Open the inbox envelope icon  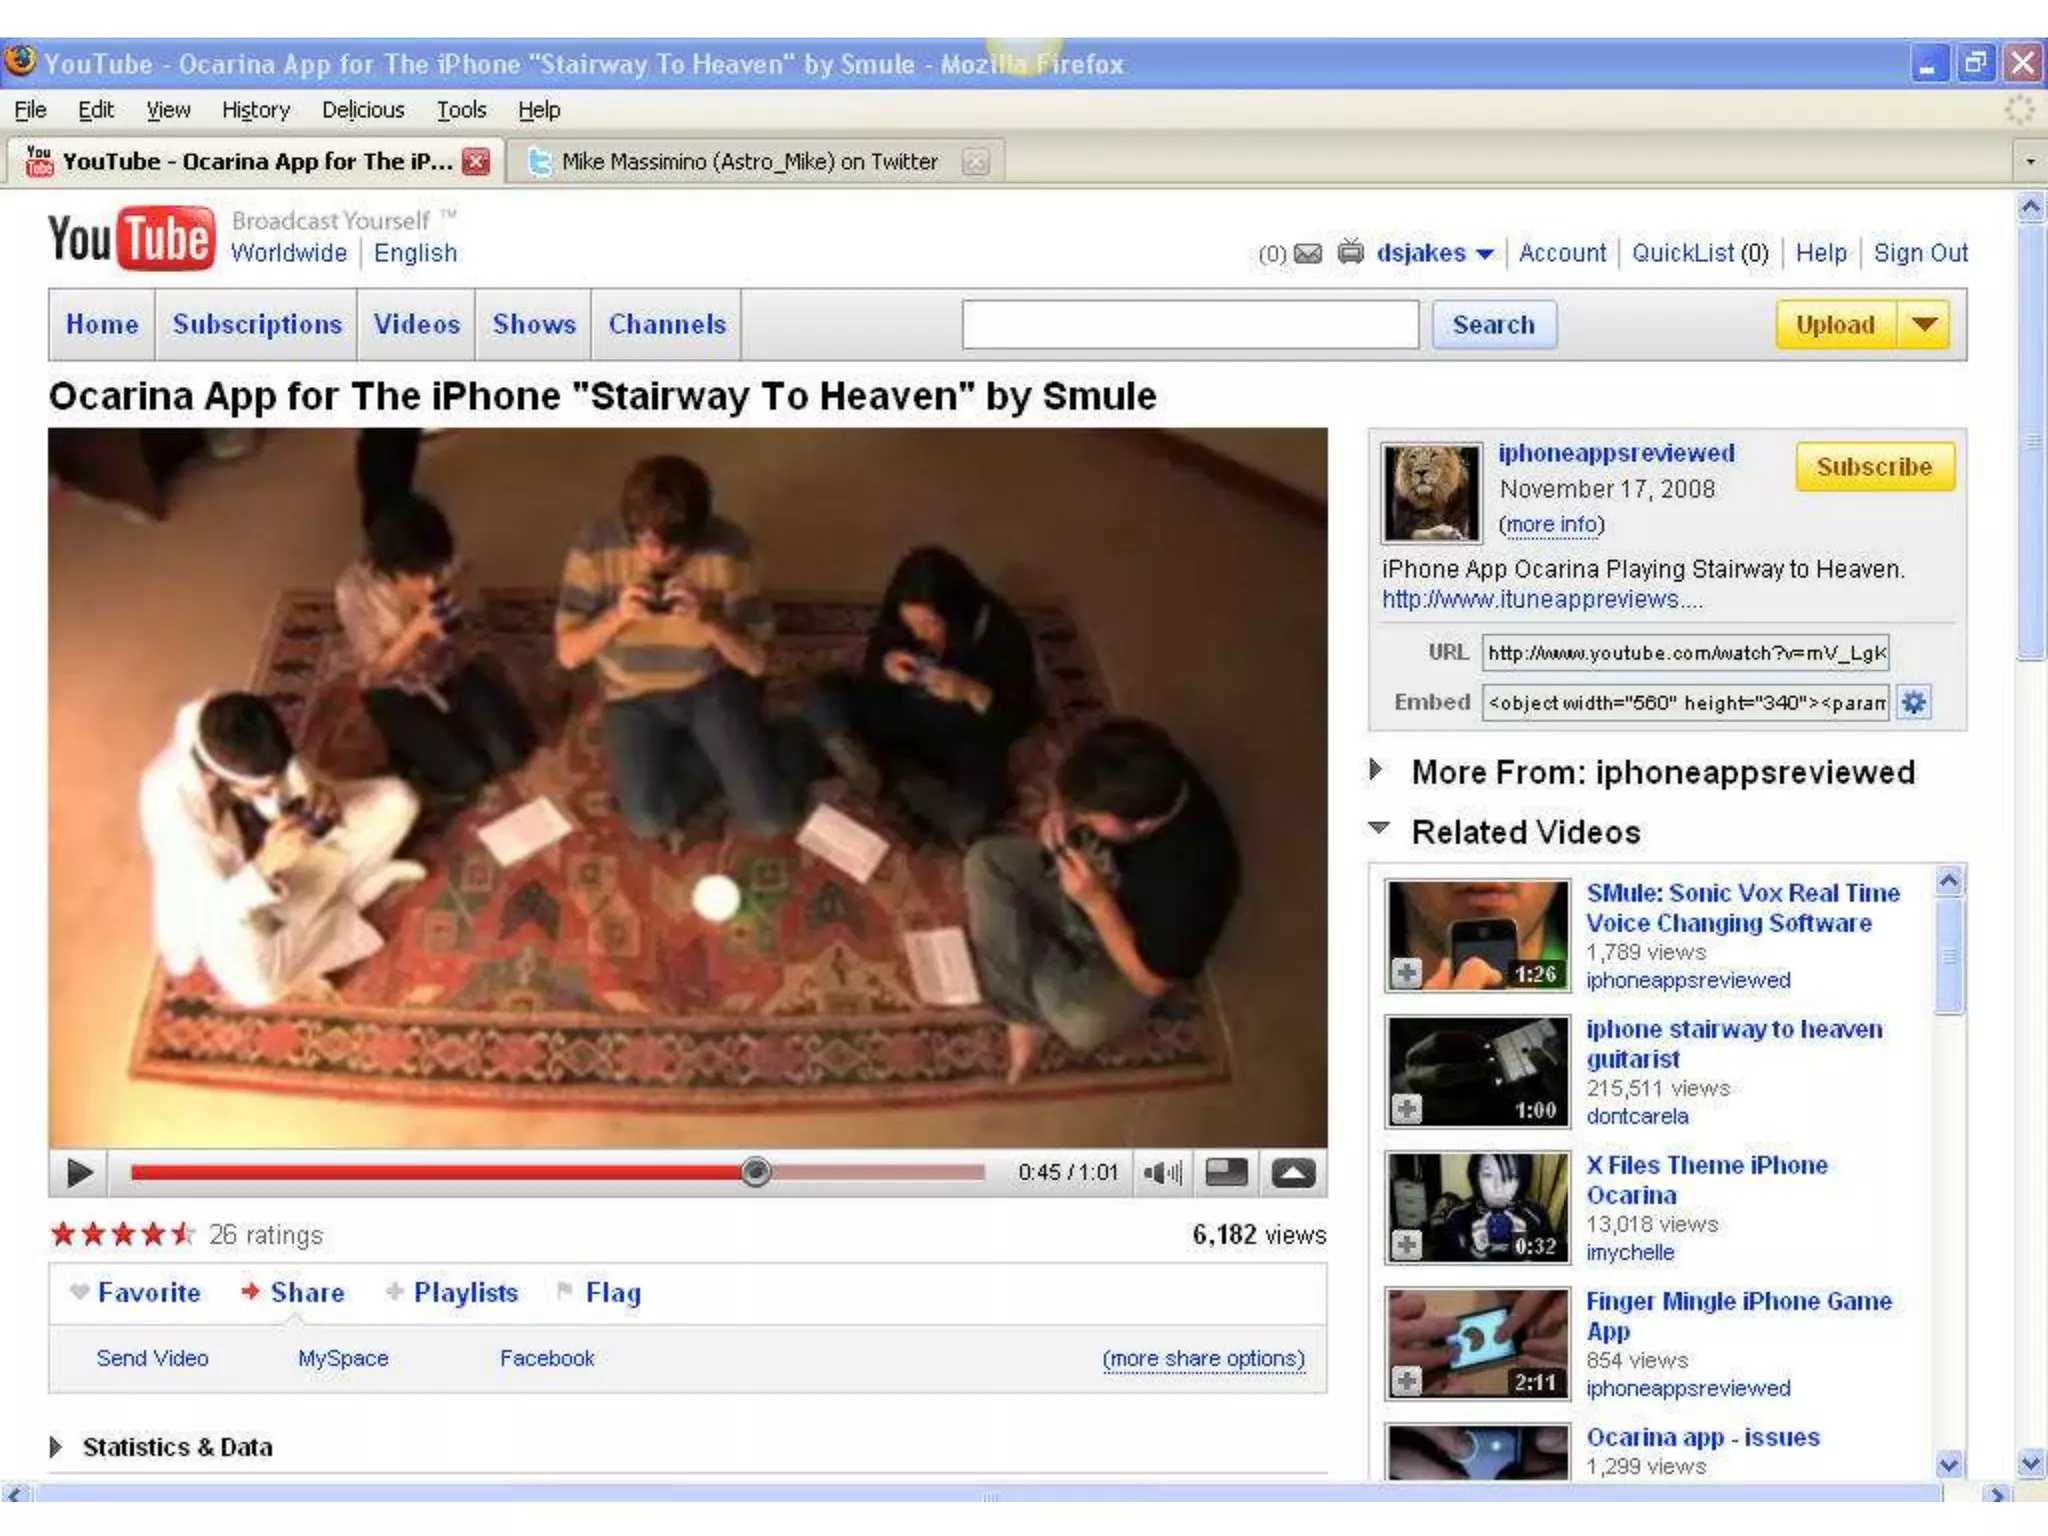pos(1308,254)
